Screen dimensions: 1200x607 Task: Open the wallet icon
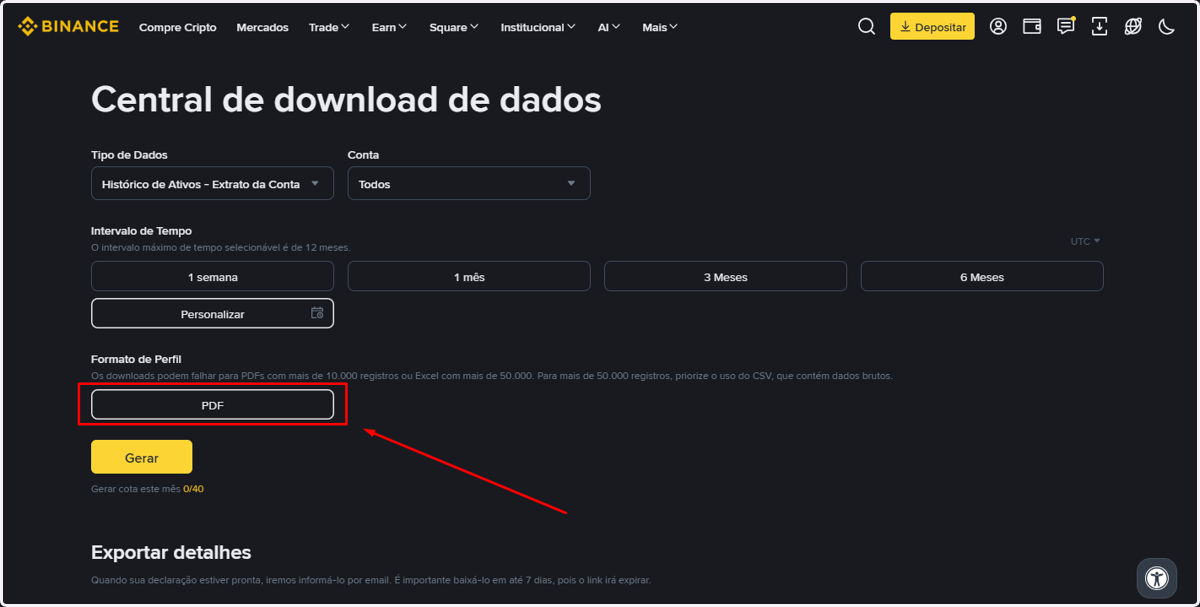click(1032, 27)
